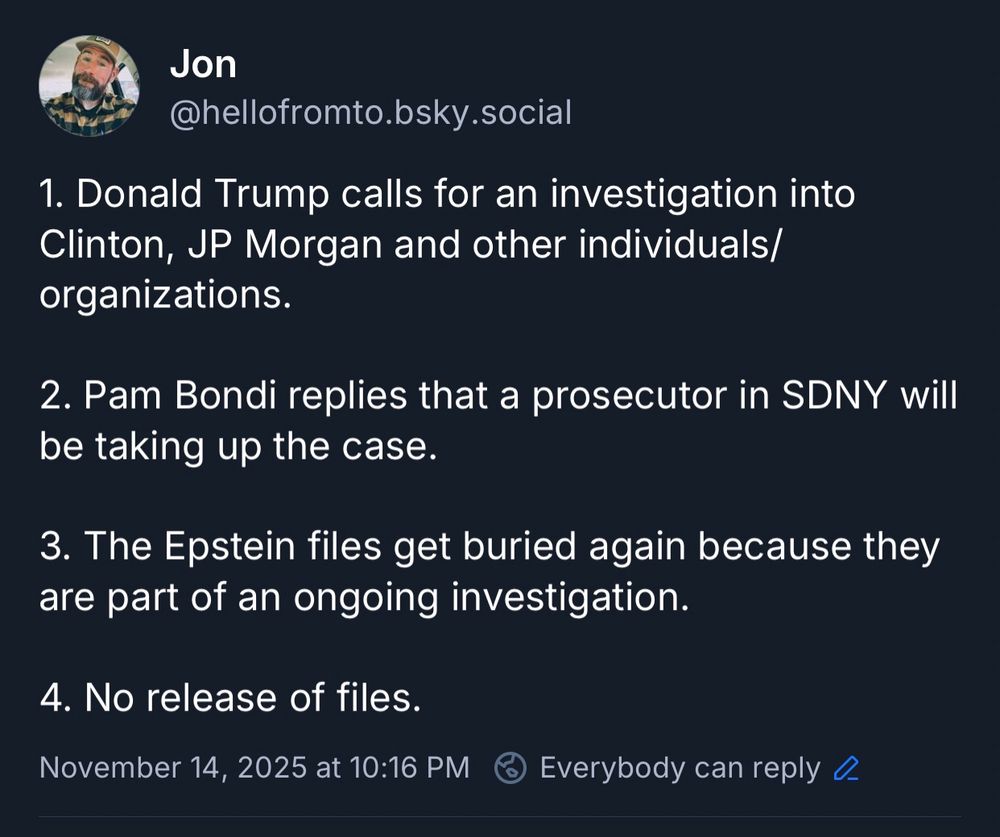Click the globe reply-visibility icon
This screenshot has width=1000, height=837.
click(x=511, y=768)
